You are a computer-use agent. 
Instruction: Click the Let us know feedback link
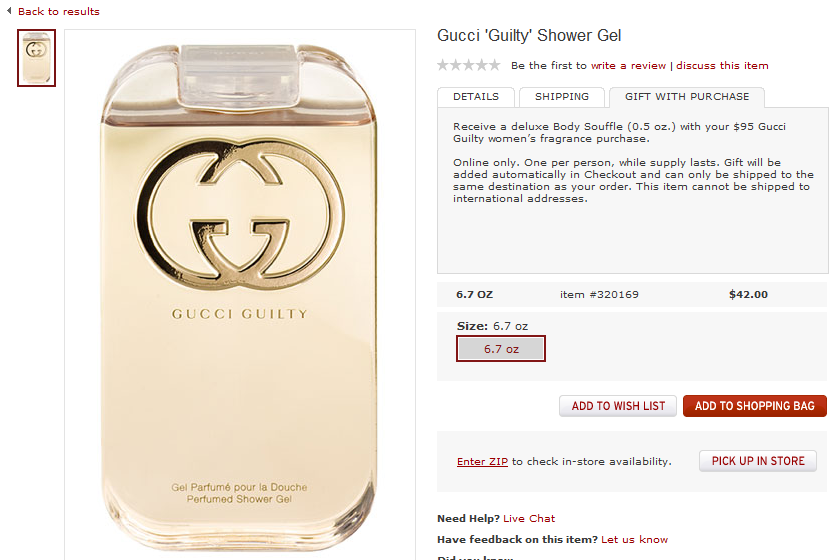634,539
